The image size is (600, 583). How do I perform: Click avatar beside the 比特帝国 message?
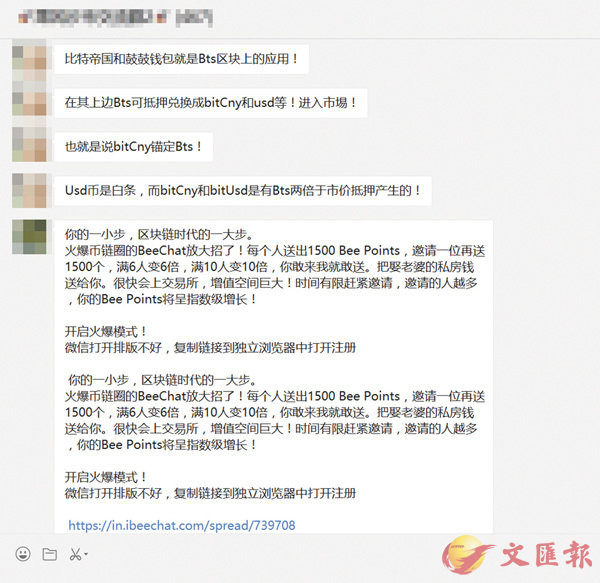point(29,58)
